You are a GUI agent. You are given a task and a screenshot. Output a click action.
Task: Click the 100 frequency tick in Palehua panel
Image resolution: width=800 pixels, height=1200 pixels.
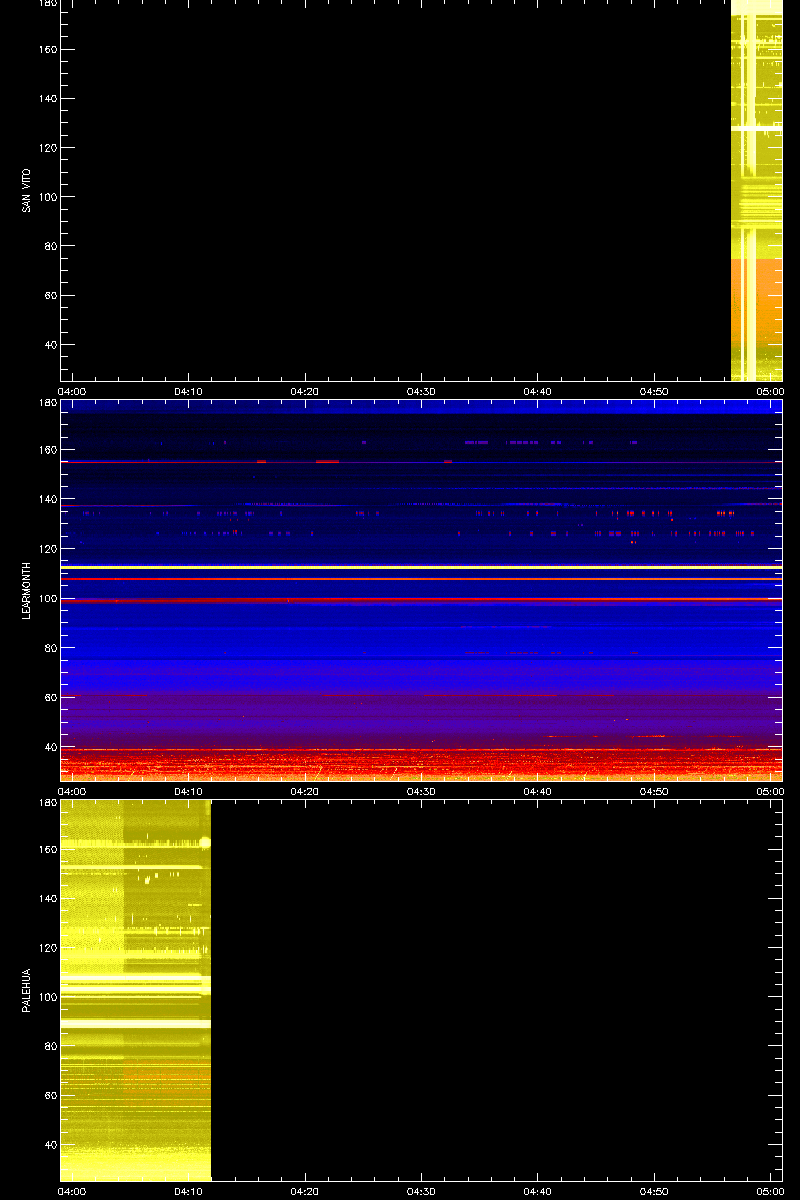point(47,997)
